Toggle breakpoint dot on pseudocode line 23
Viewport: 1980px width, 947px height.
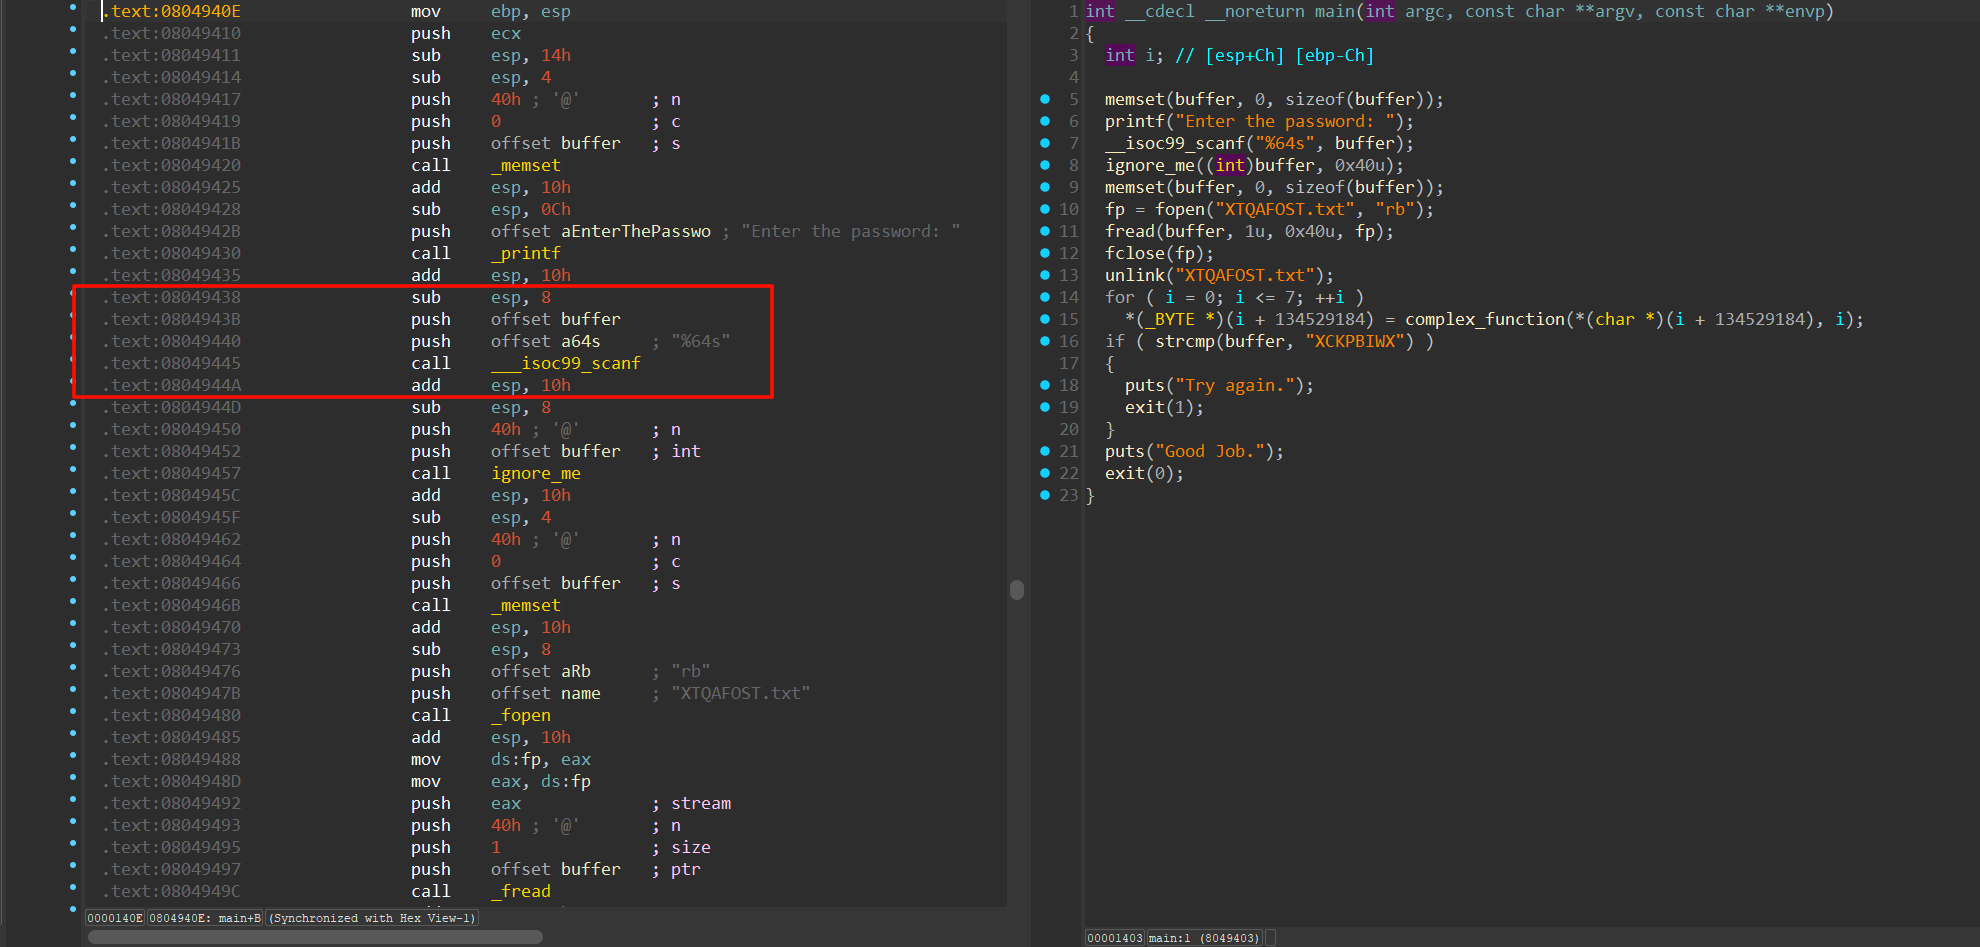pyautogui.click(x=1045, y=495)
